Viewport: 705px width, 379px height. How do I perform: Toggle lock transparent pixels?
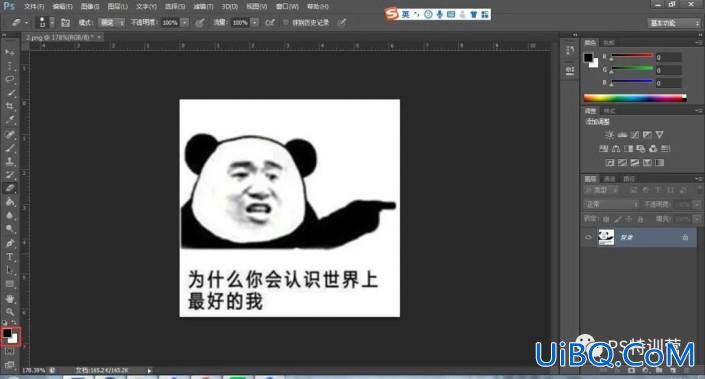click(x=606, y=219)
